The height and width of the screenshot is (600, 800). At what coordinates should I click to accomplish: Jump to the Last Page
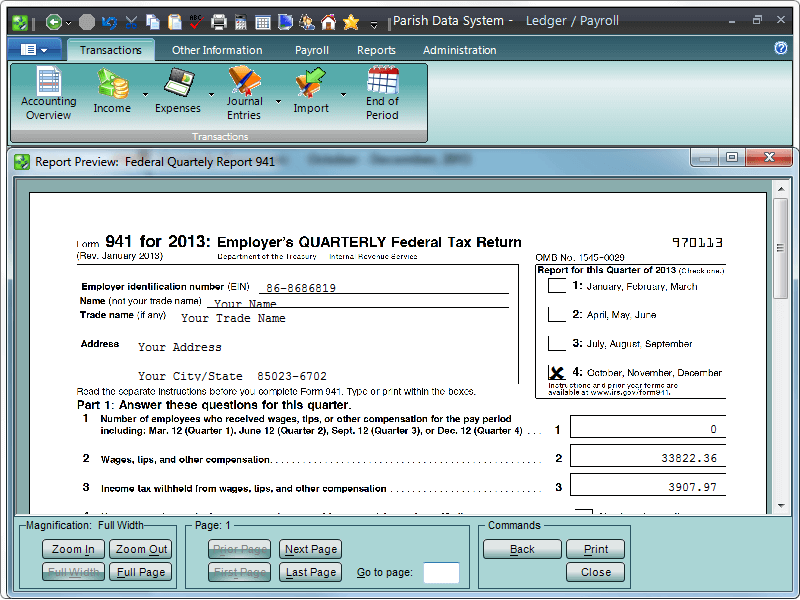point(311,572)
